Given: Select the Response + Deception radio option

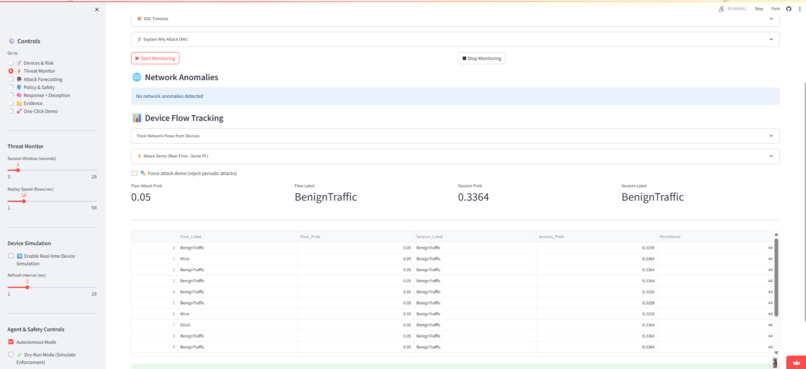Looking at the screenshot, I should [x=11, y=95].
